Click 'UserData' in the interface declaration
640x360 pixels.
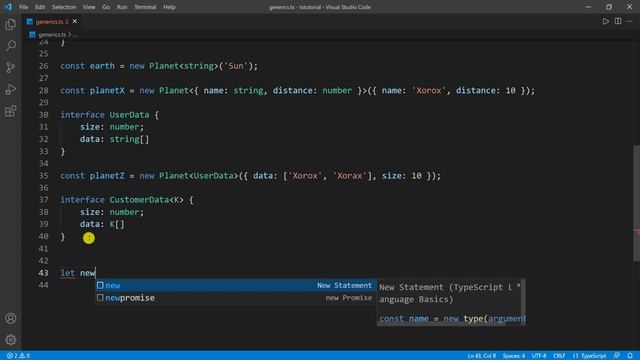129,115
